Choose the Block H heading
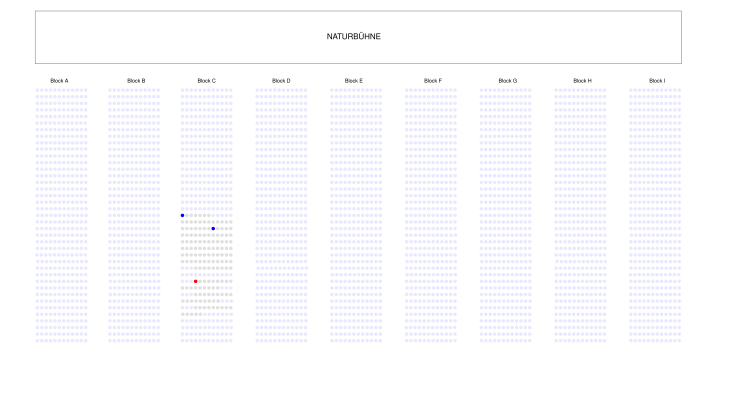Viewport: 743px width, 400px height. point(582,80)
